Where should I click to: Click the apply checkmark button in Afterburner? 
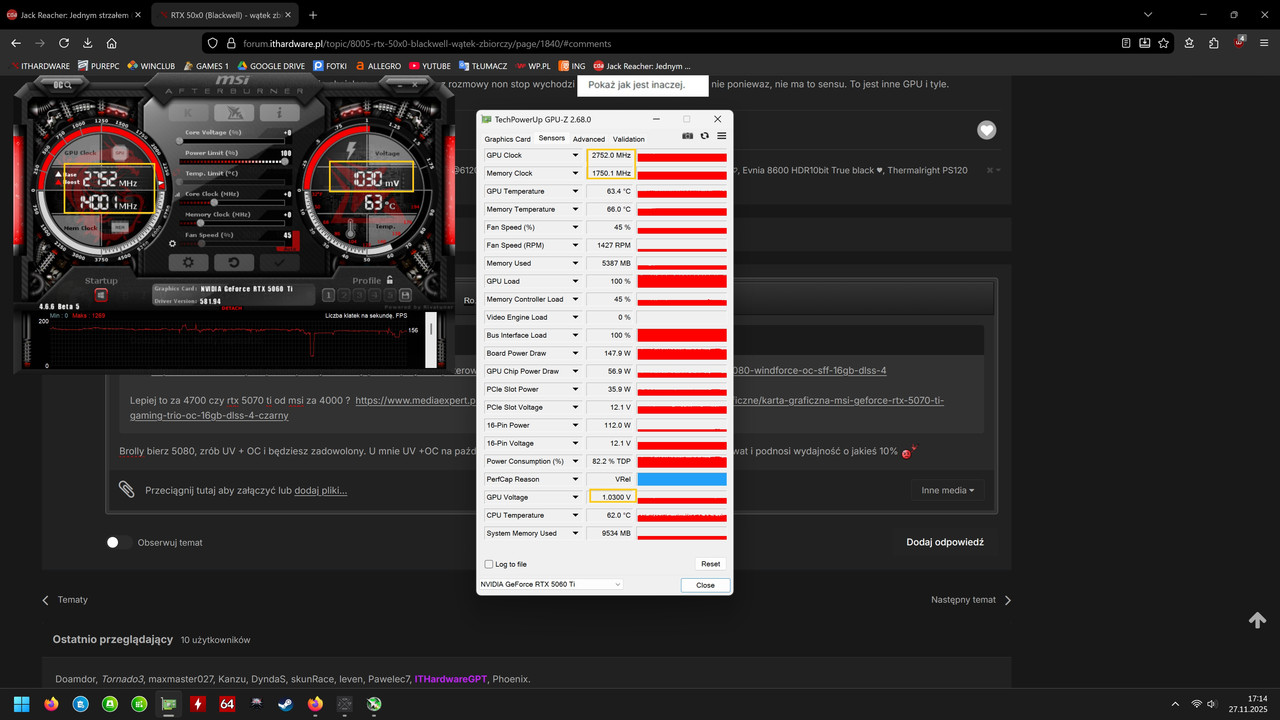pos(279,262)
